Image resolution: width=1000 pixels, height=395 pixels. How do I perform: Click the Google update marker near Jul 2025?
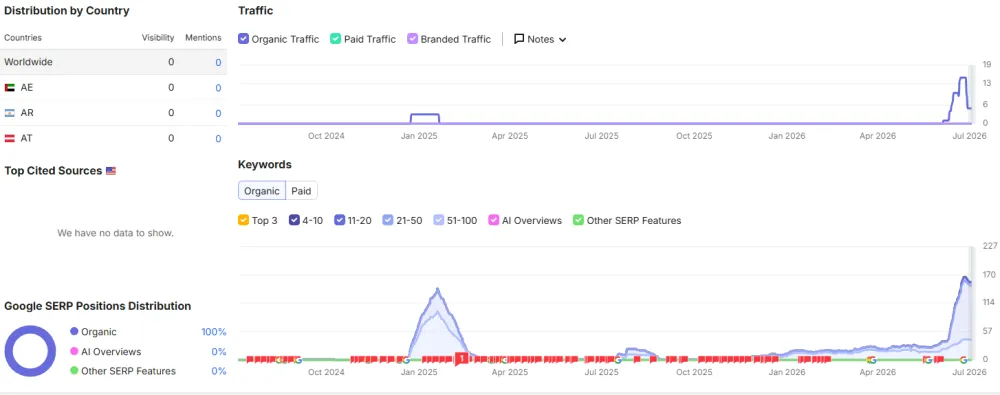(618, 360)
